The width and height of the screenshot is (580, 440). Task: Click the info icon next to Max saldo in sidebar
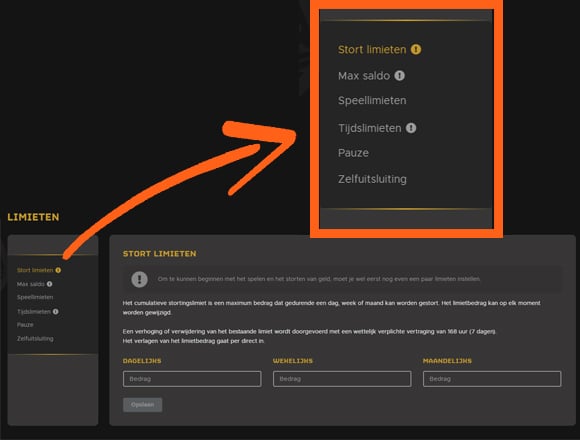pos(49,284)
